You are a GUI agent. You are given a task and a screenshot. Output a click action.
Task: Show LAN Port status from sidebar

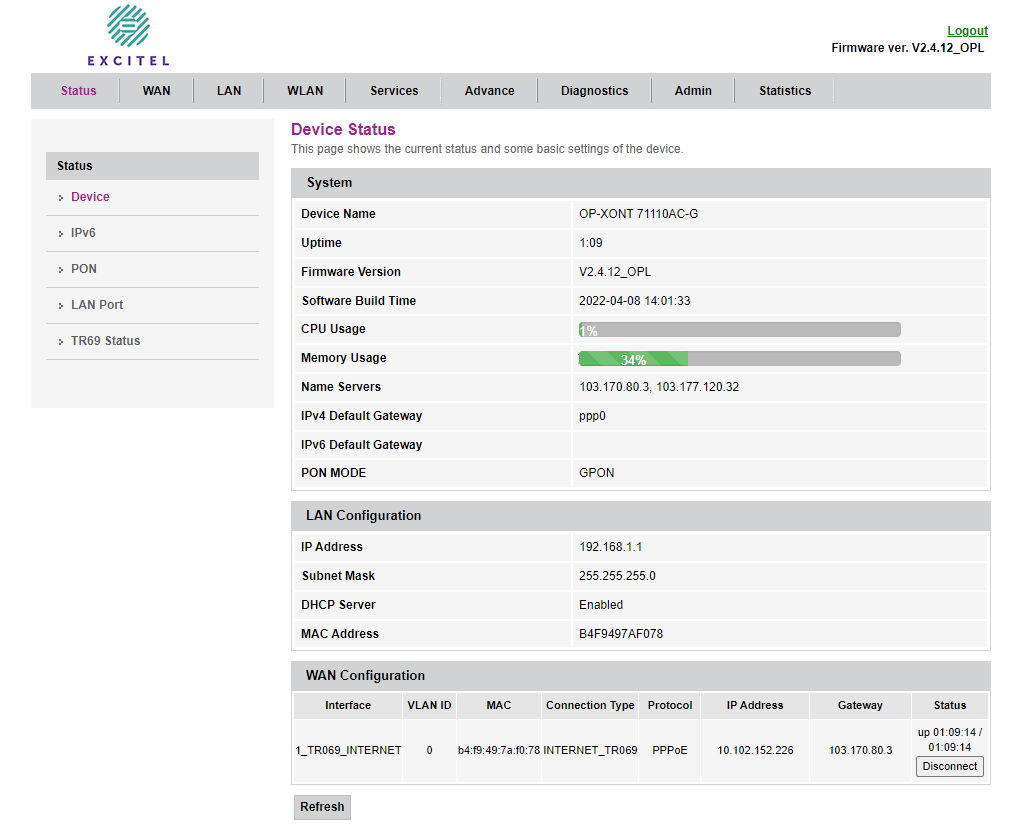coord(97,305)
